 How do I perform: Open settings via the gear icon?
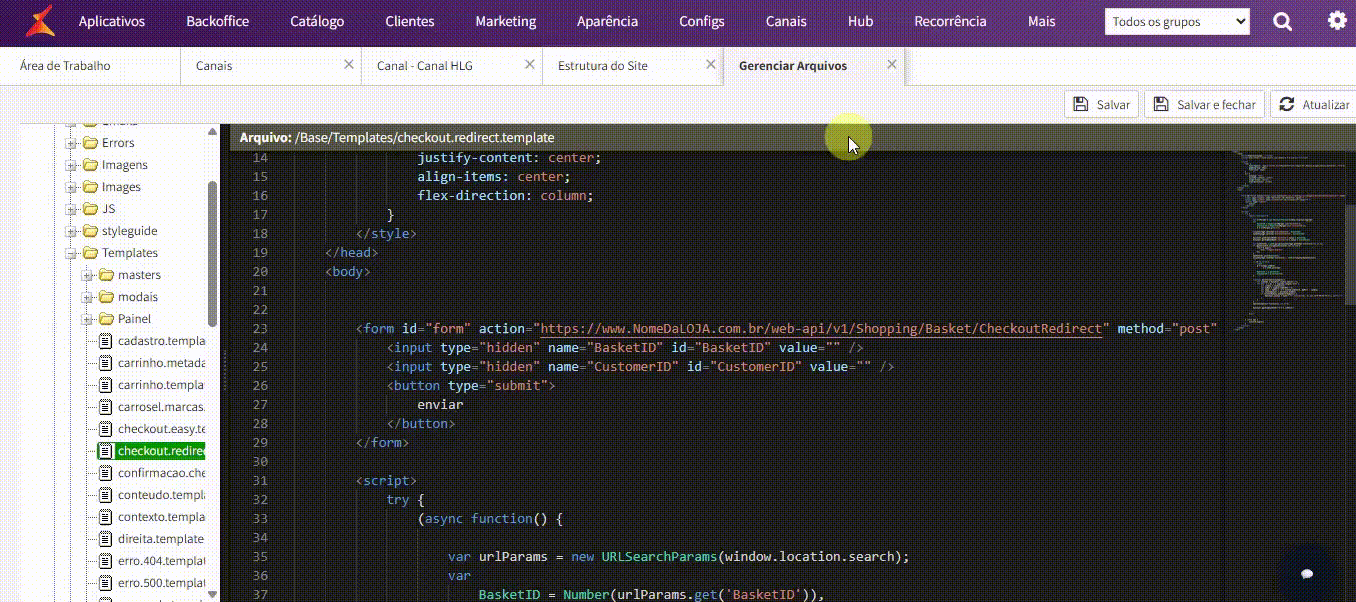pos(1336,21)
